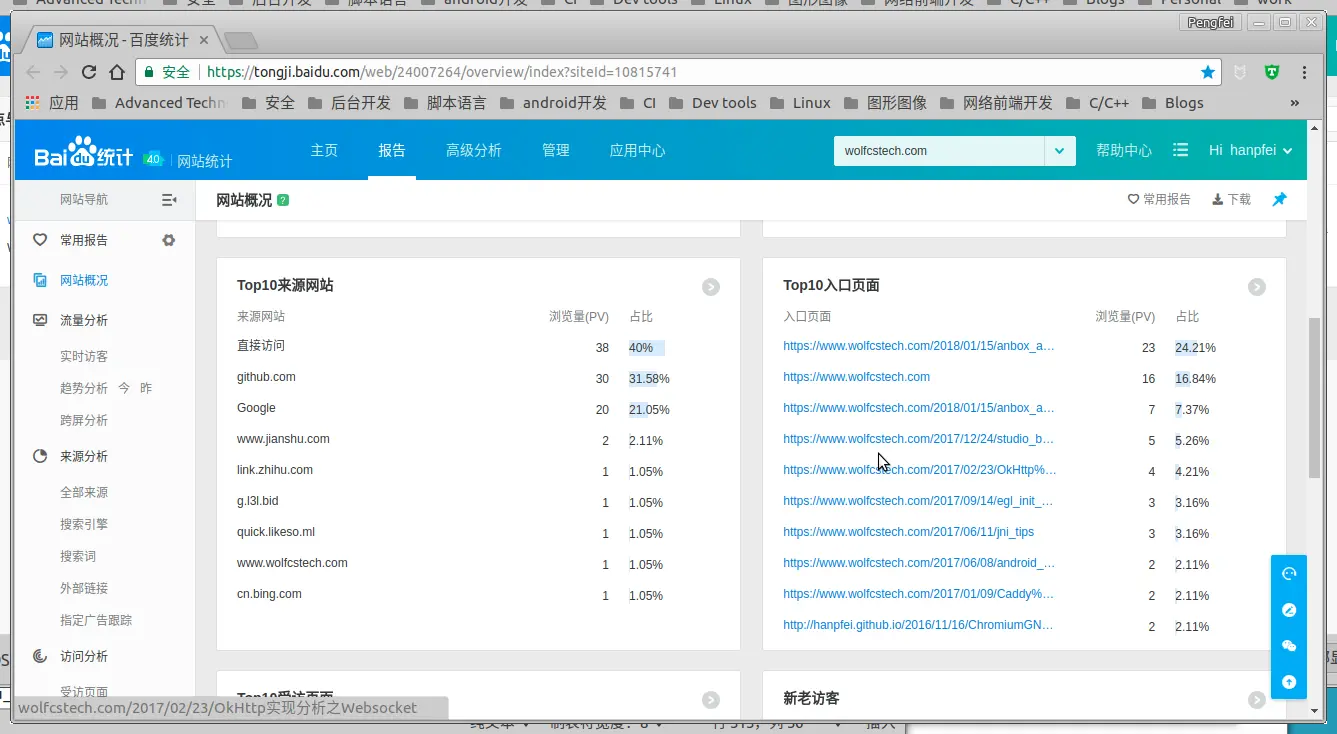This screenshot has height=734, width=1337.
Task: Open the customer service headset icon
Action: click(1289, 574)
